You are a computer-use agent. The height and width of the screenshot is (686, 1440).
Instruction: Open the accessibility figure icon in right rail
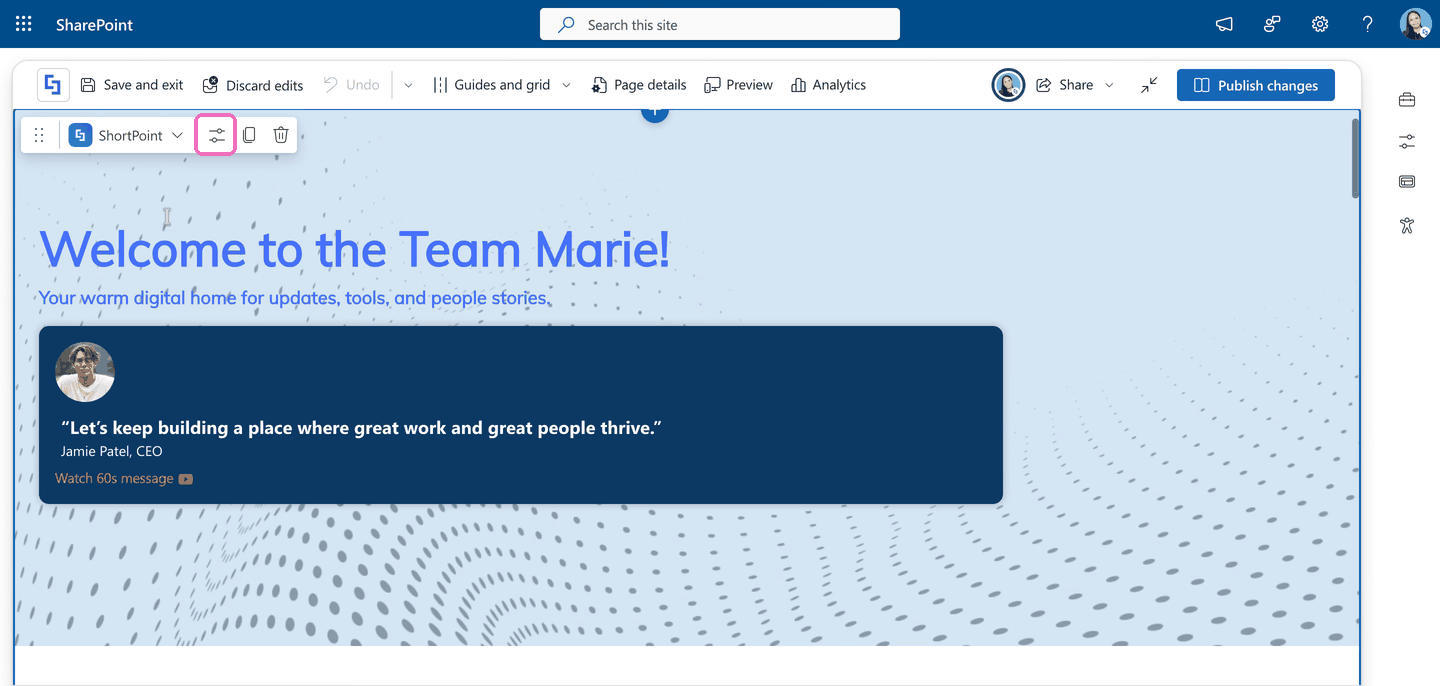coord(1407,225)
